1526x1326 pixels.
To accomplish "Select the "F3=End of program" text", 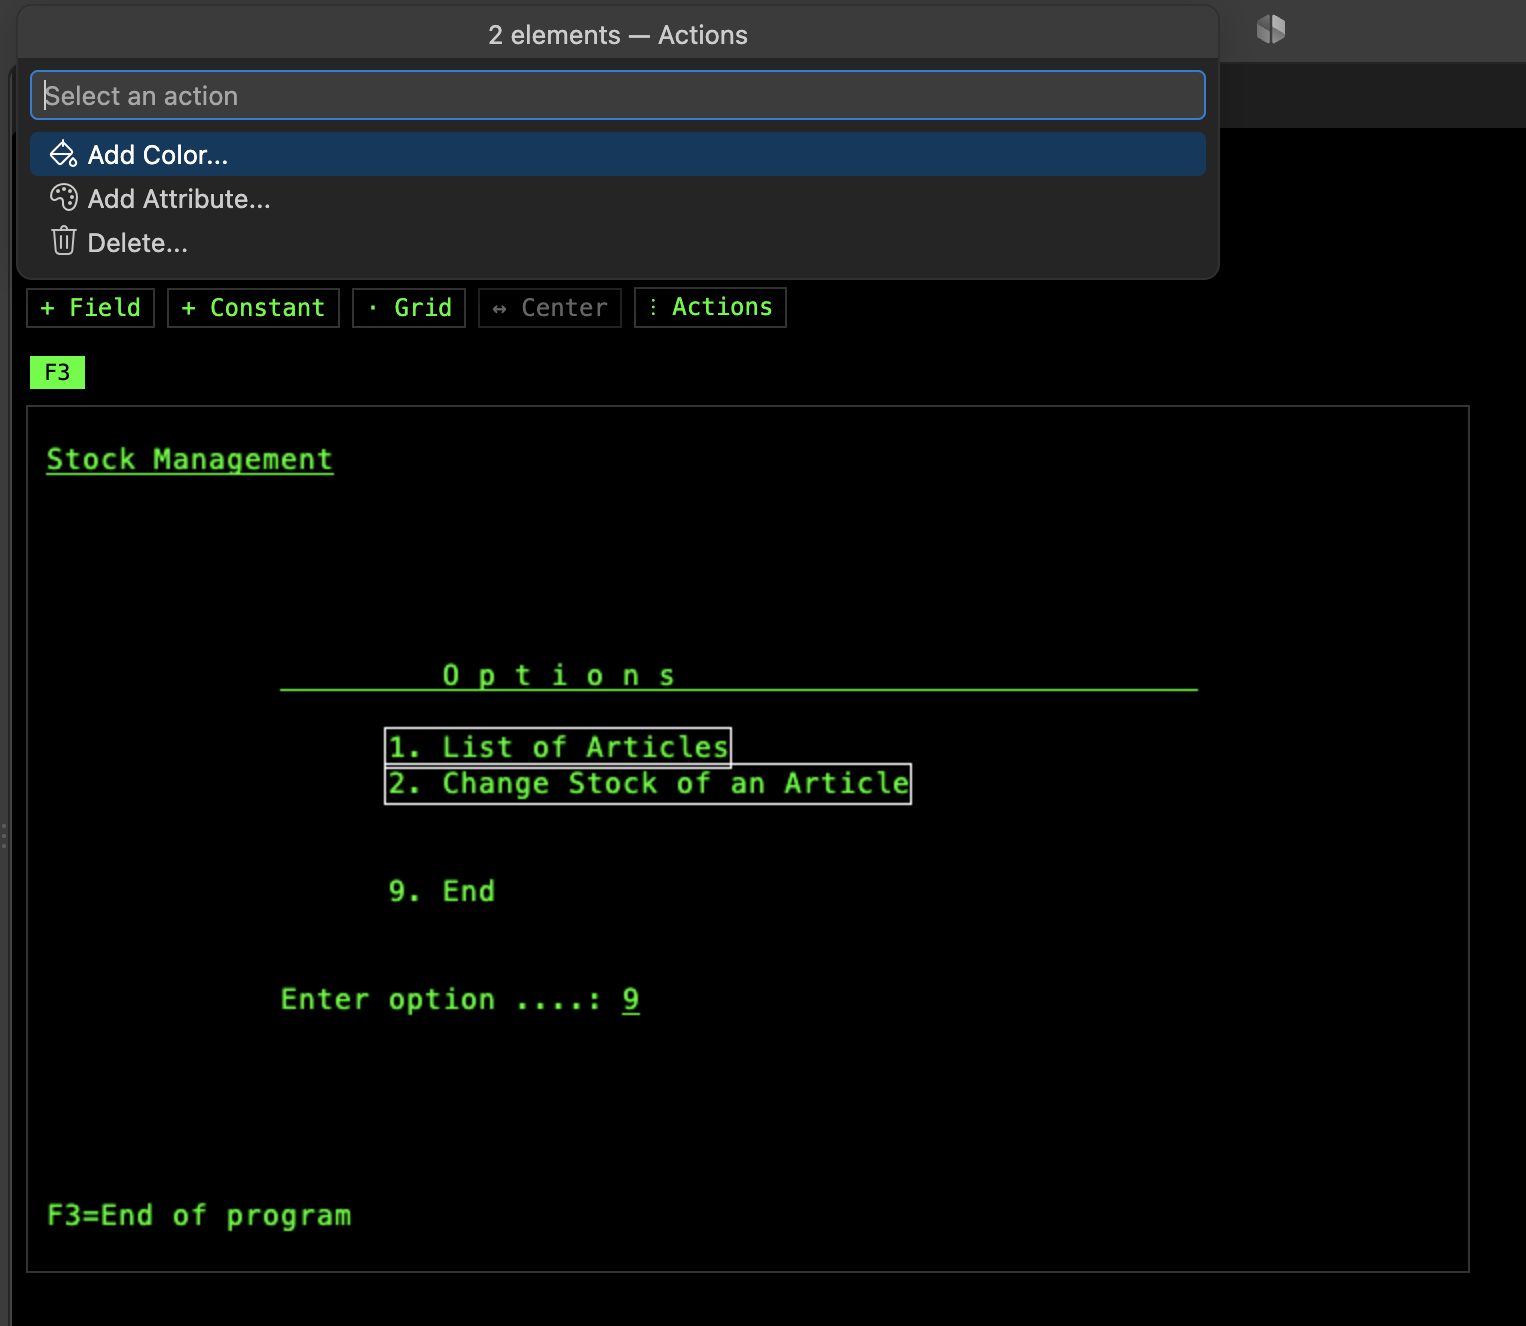I will pyautogui.click(x=199, y=1215).
